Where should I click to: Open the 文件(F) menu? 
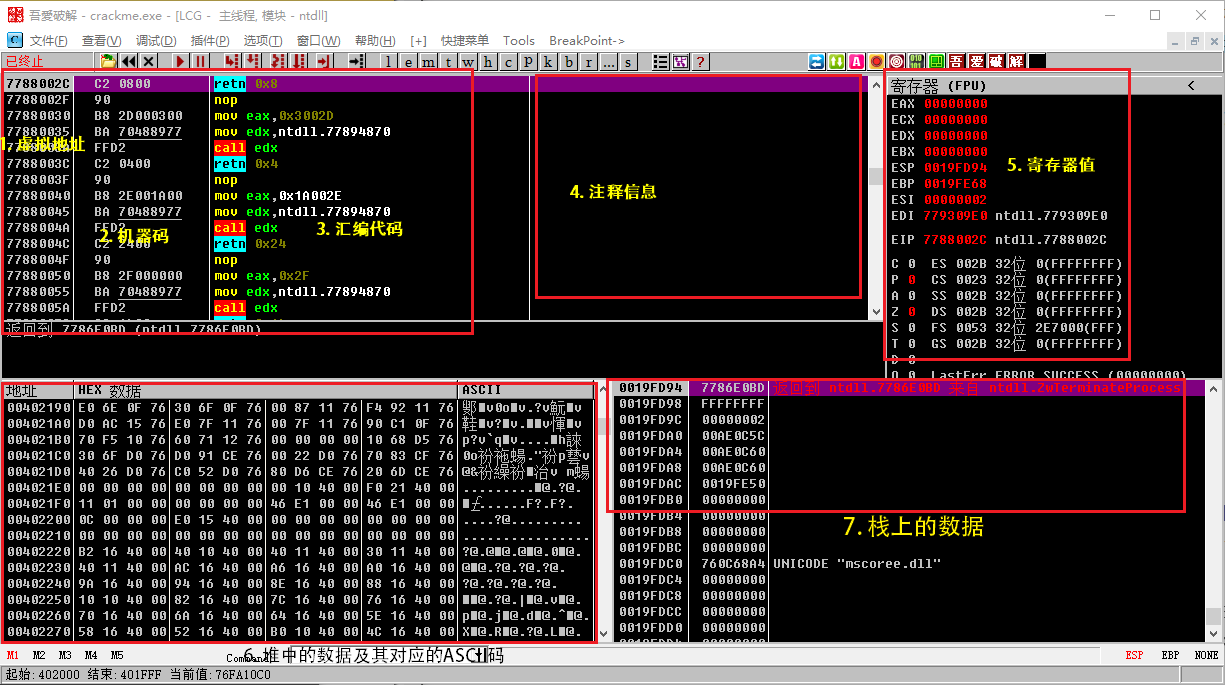tap(48, 40)
